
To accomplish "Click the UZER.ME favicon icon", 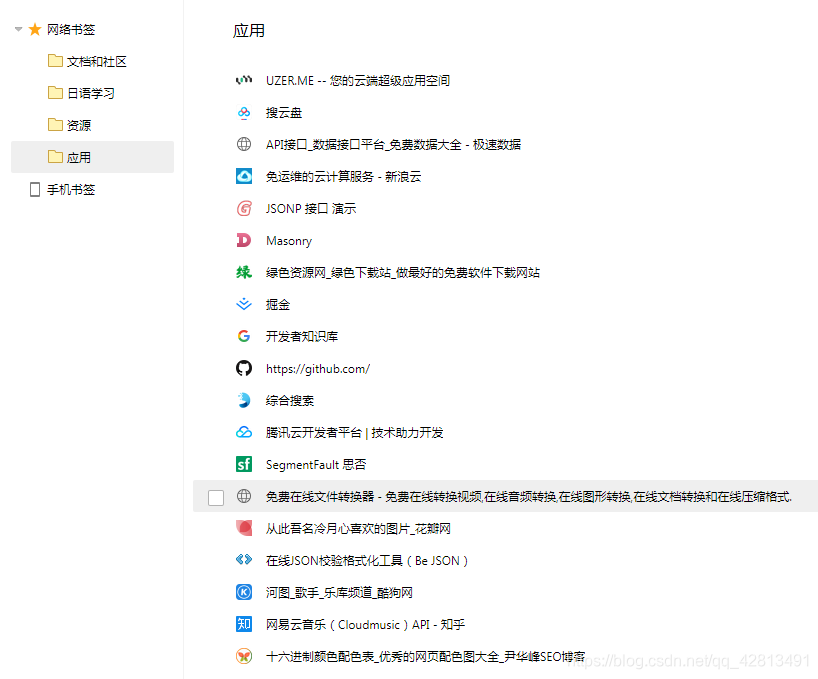I will click(x=244, y=80).
